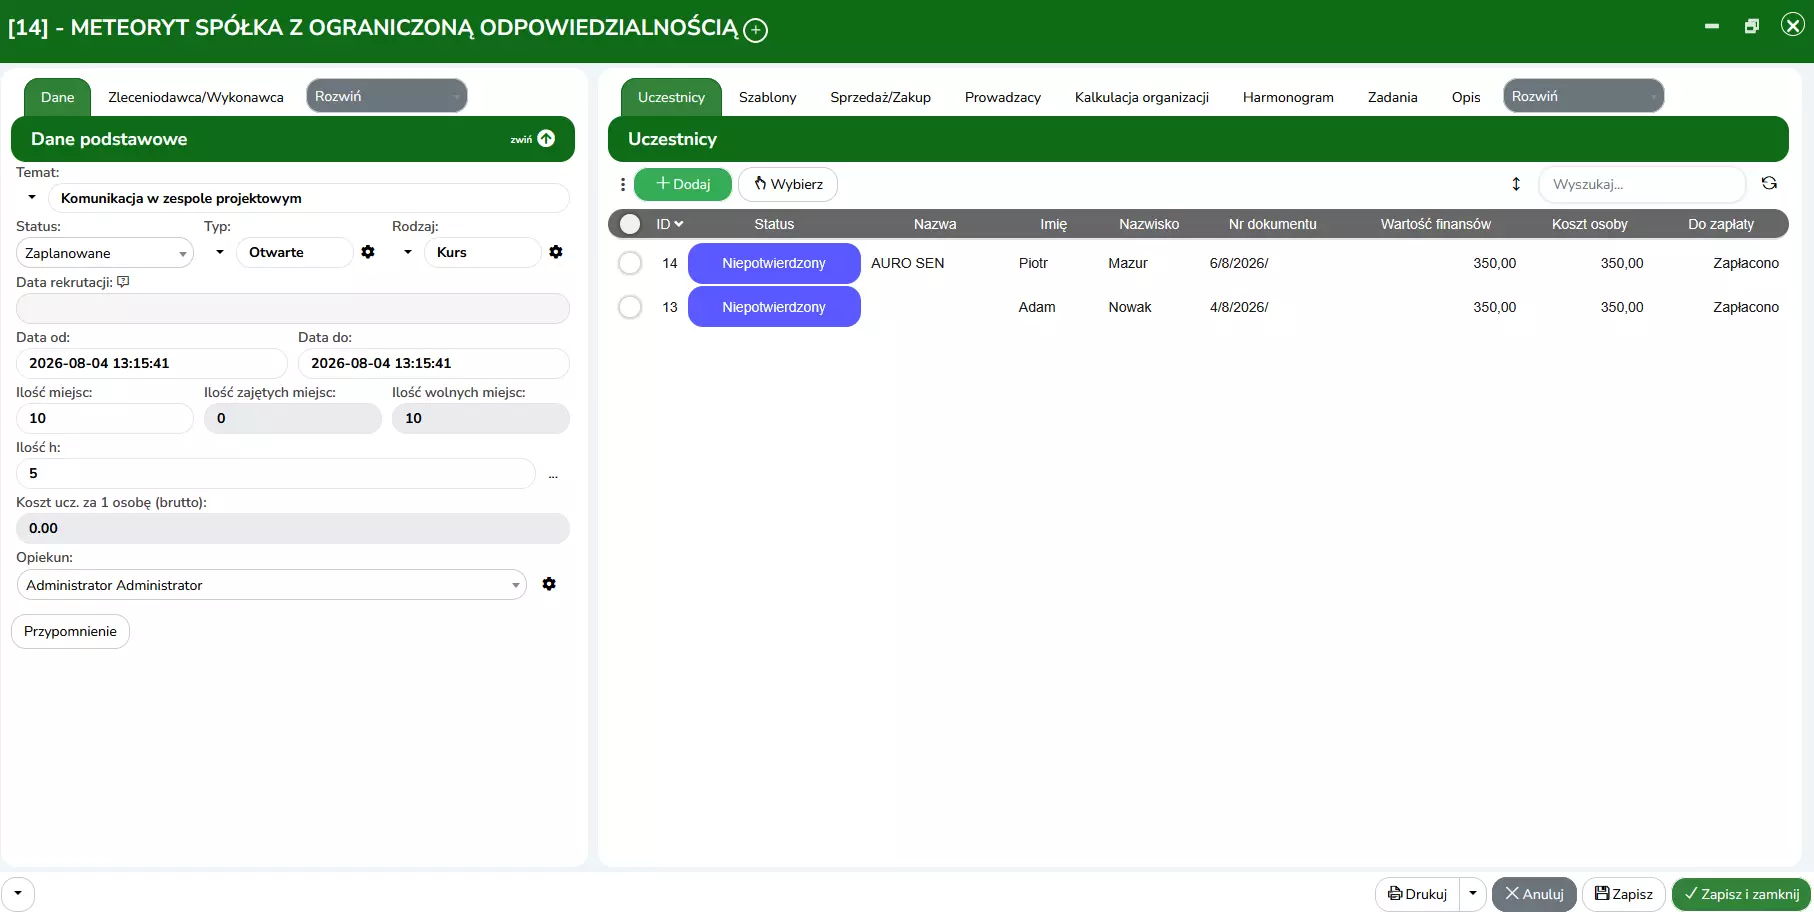Open the Harmonogram tab
Viewport: 1814px width, 912px height.
1288,97
